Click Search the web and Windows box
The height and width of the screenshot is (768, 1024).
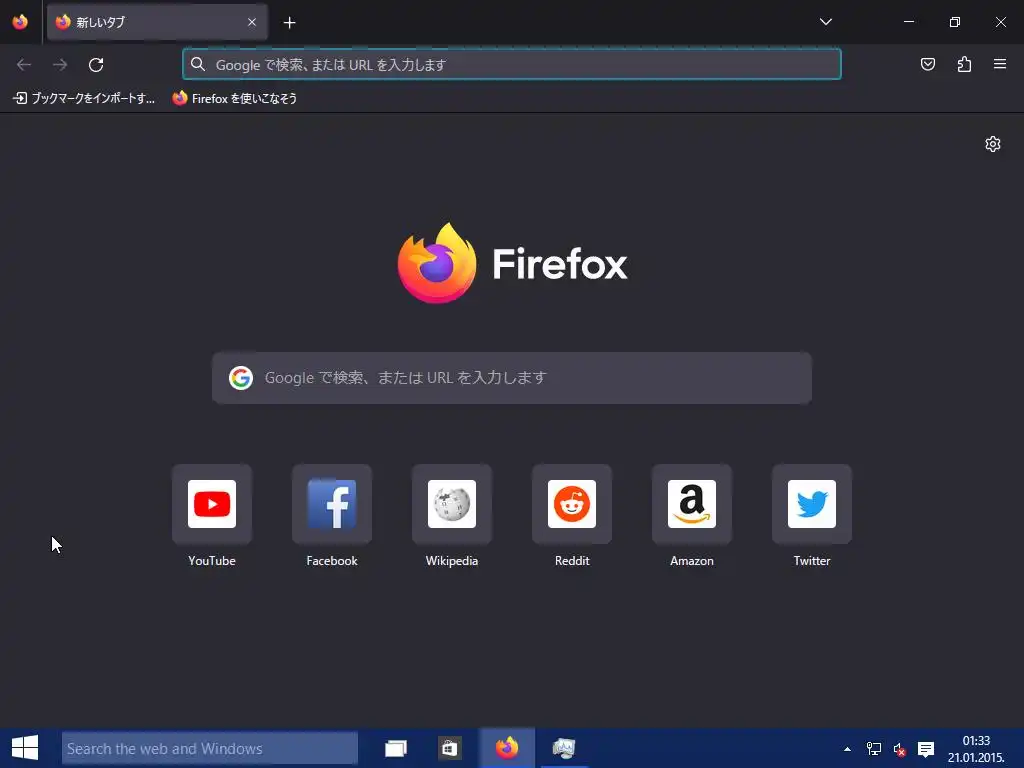coord(210,748)
